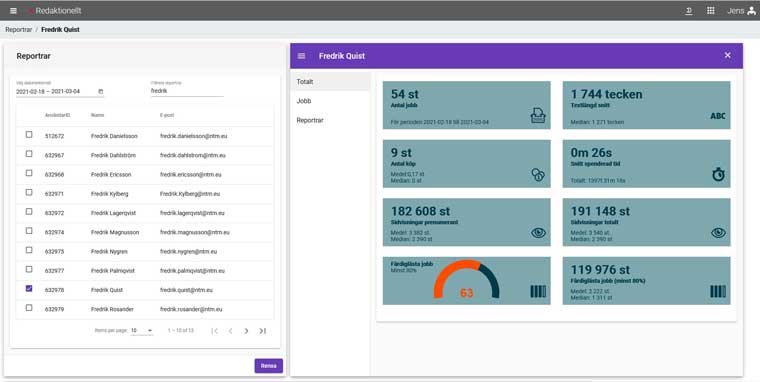This screenshot has width=760, height=382.
Task: Go to last page of reporter list
Action: point(262,331)
